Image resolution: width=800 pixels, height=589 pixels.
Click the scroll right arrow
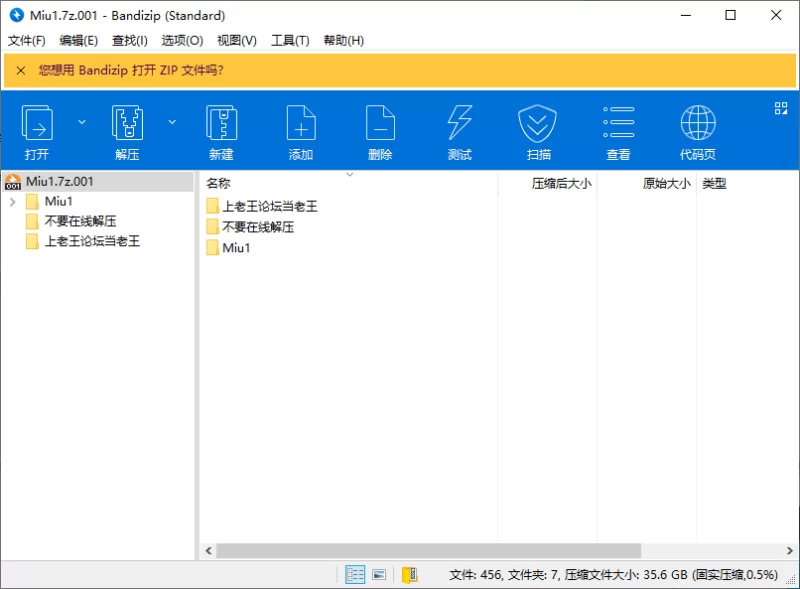pos(790,551)
